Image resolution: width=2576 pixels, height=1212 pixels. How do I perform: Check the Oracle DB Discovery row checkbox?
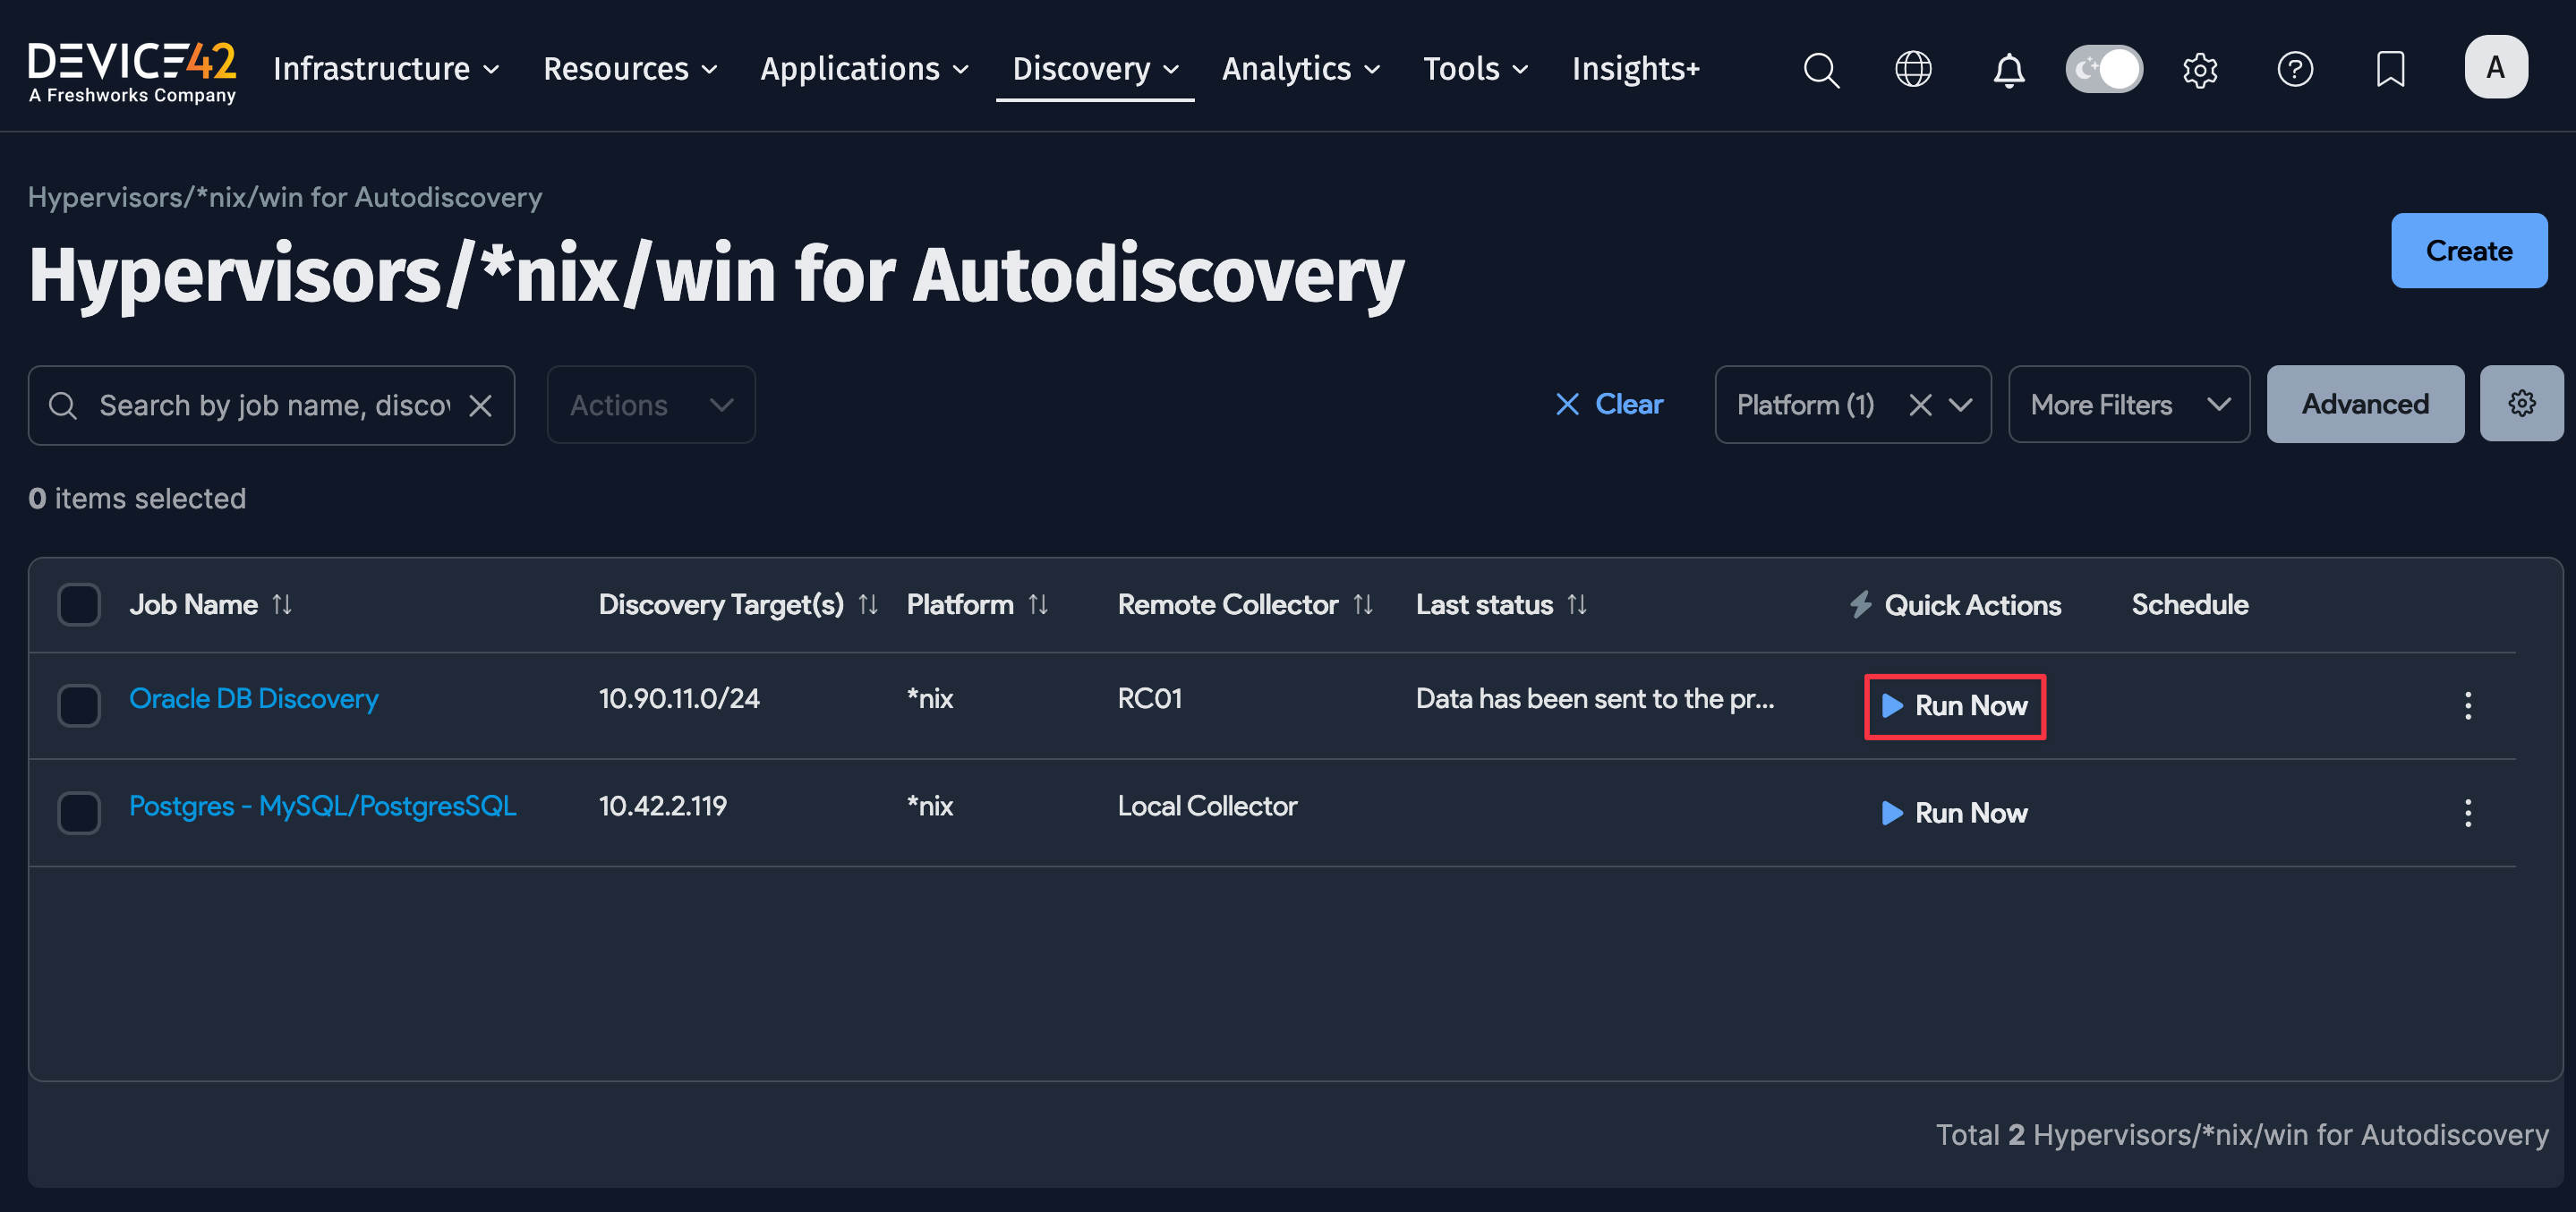[79, 706]
